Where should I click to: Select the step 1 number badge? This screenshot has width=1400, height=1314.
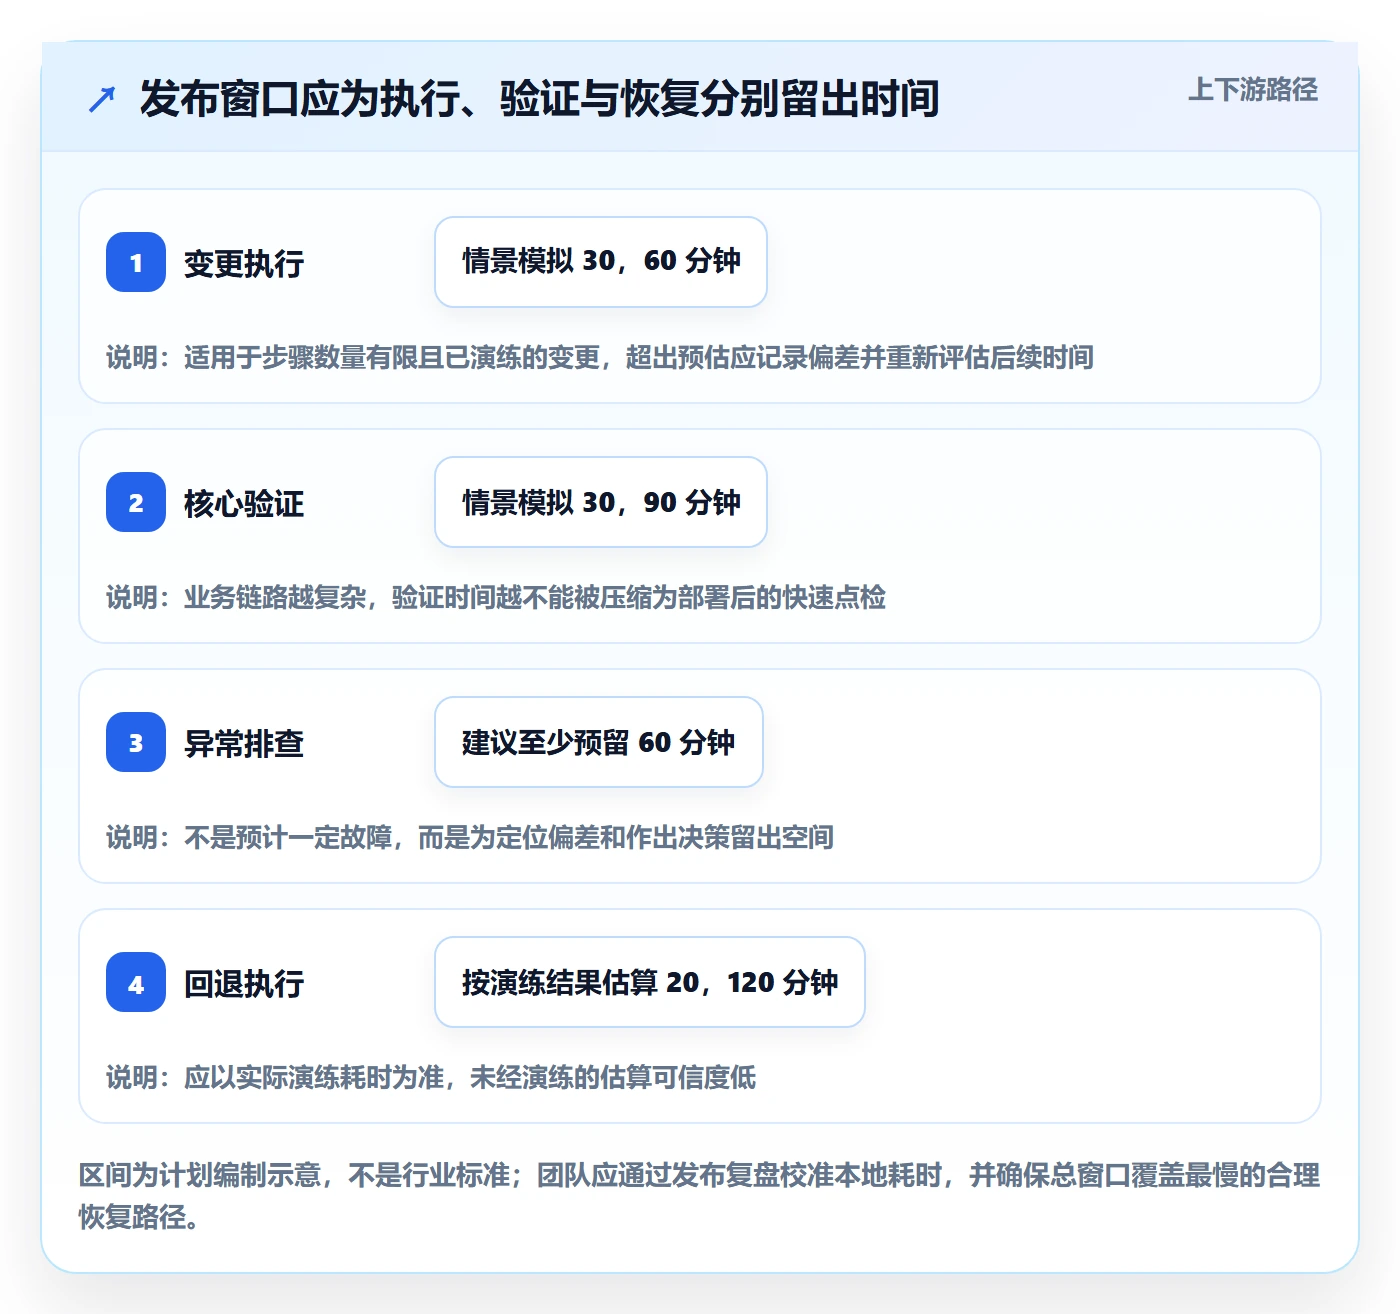click(x=136, y=262)
